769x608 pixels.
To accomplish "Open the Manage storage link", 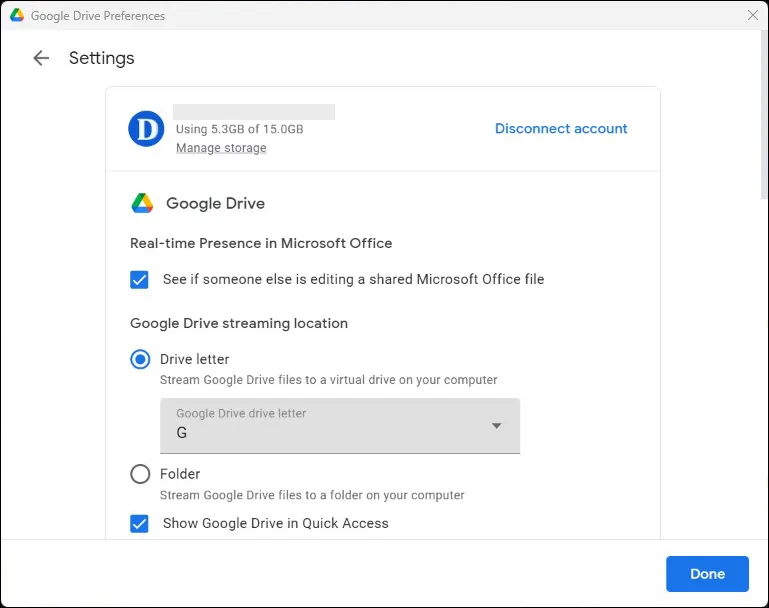I will 221,148.
